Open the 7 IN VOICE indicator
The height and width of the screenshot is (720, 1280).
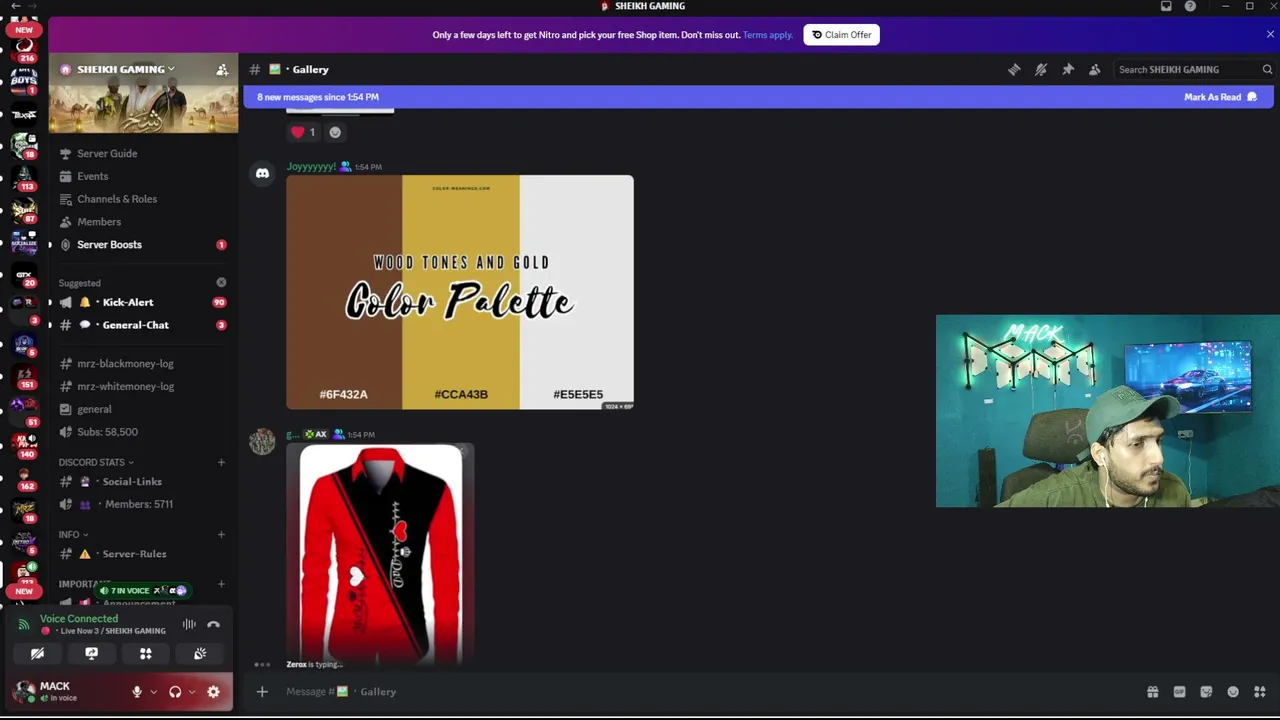coord(142,591)
